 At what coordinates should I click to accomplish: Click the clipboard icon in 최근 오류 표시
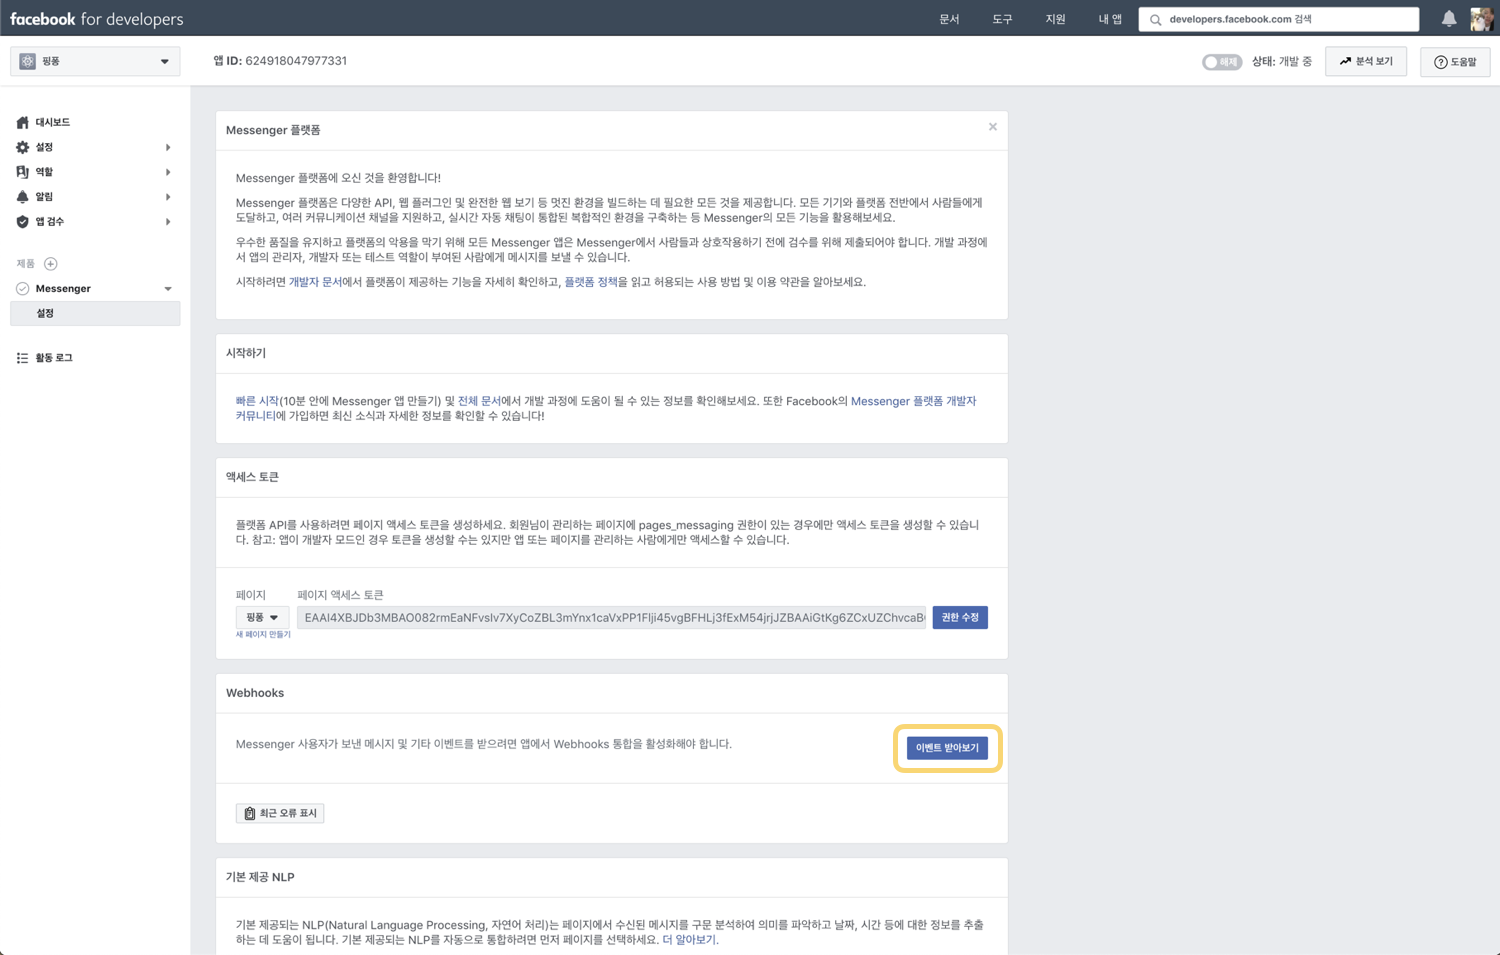pyautogui.click(x=250, y=814)
